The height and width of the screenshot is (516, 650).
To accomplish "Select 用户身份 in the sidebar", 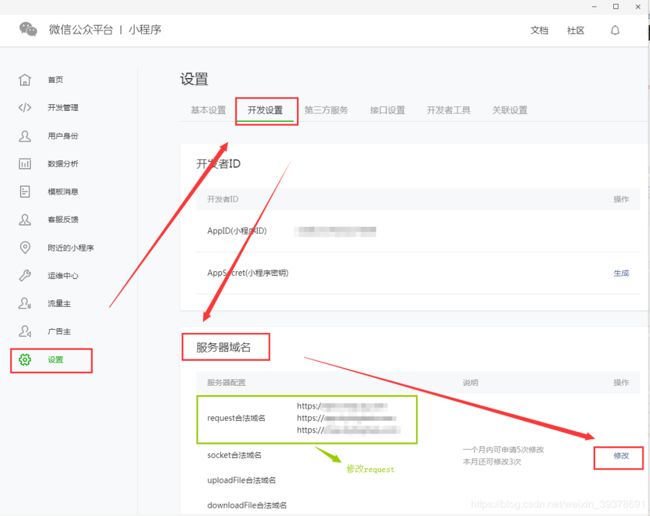I will (63, 136).
